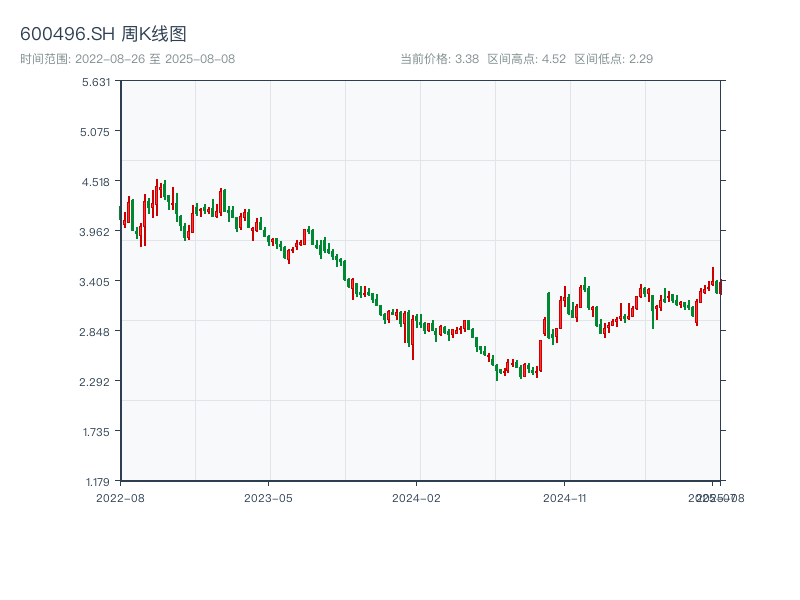Select the 时间范围 date range text
The width and height of the screenshot is (800, 600).
[127, 59]
